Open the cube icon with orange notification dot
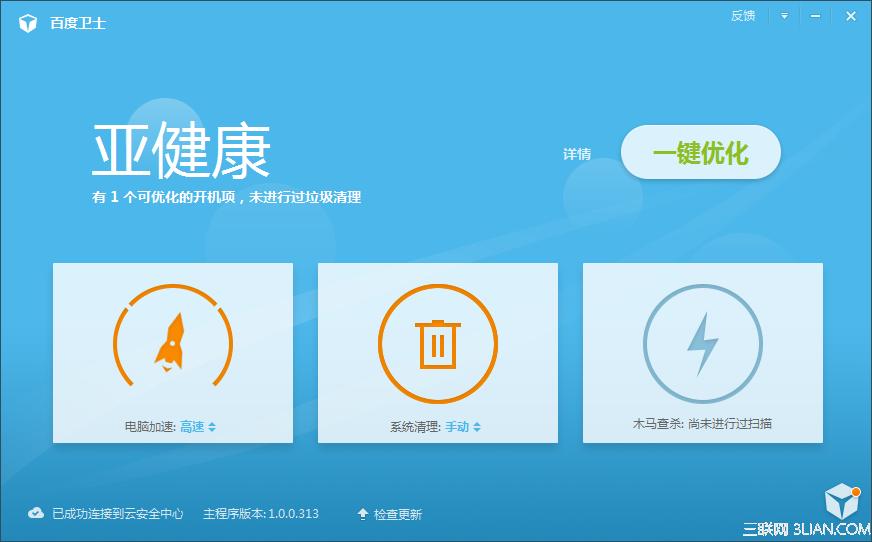 [x=840, y=502]
